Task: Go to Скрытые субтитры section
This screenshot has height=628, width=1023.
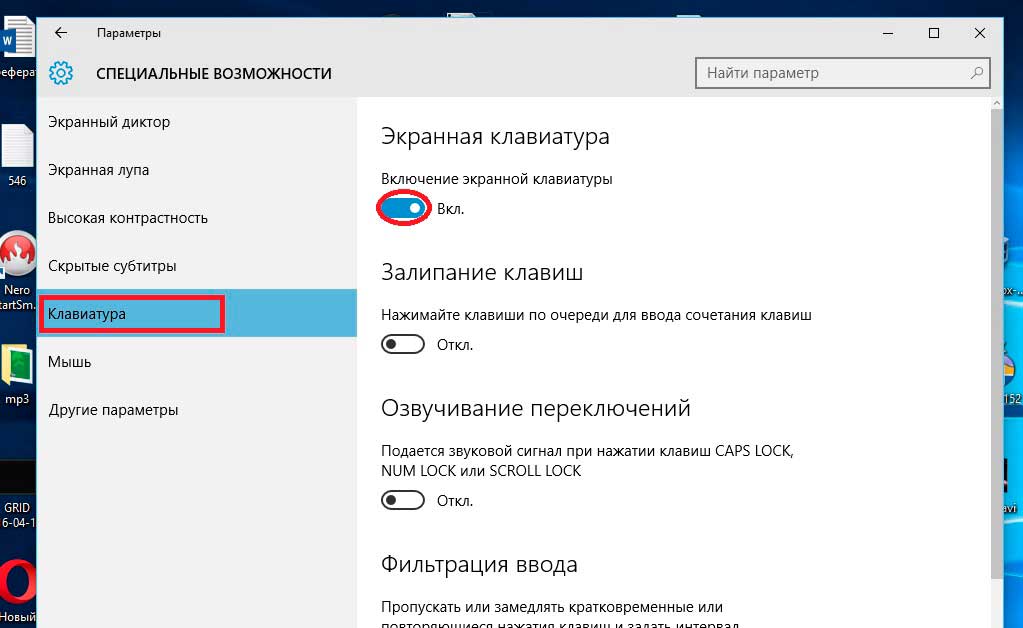Action: pyautogui.click(x=112, y=266)
